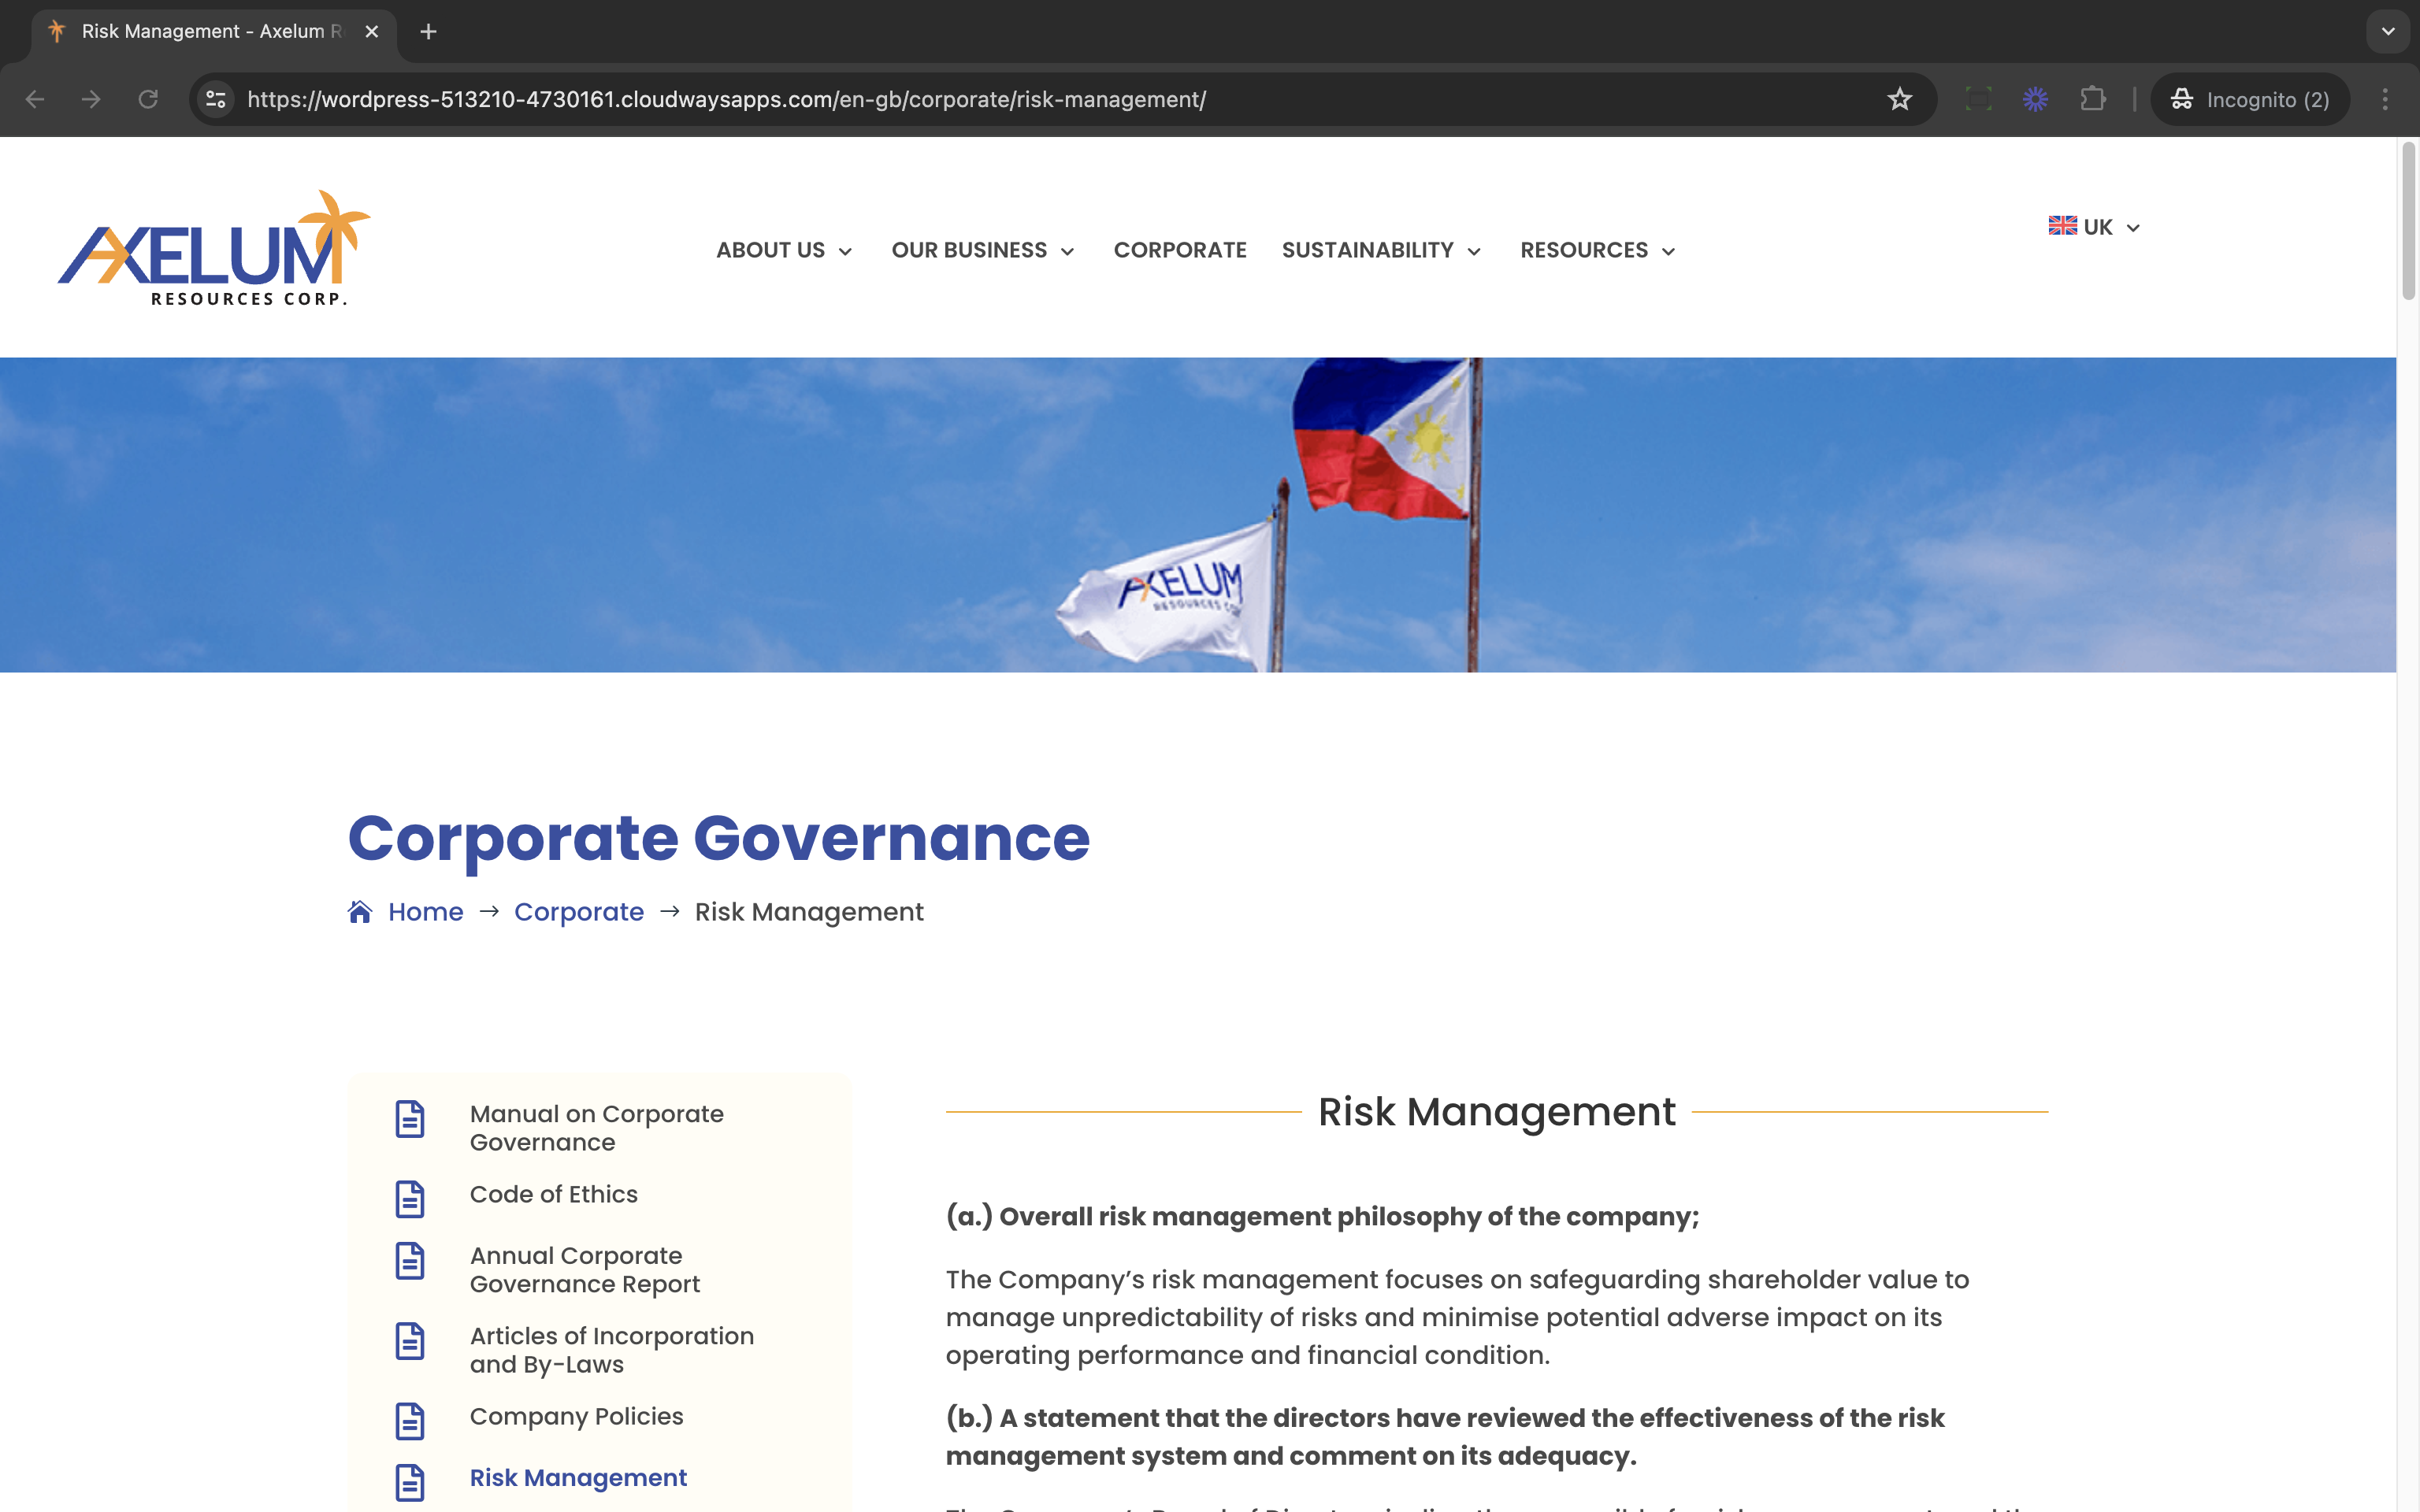Screen dimensions: 2420x1512
Task: Select Risk Management sidebar link
Action: point(579,1478)
